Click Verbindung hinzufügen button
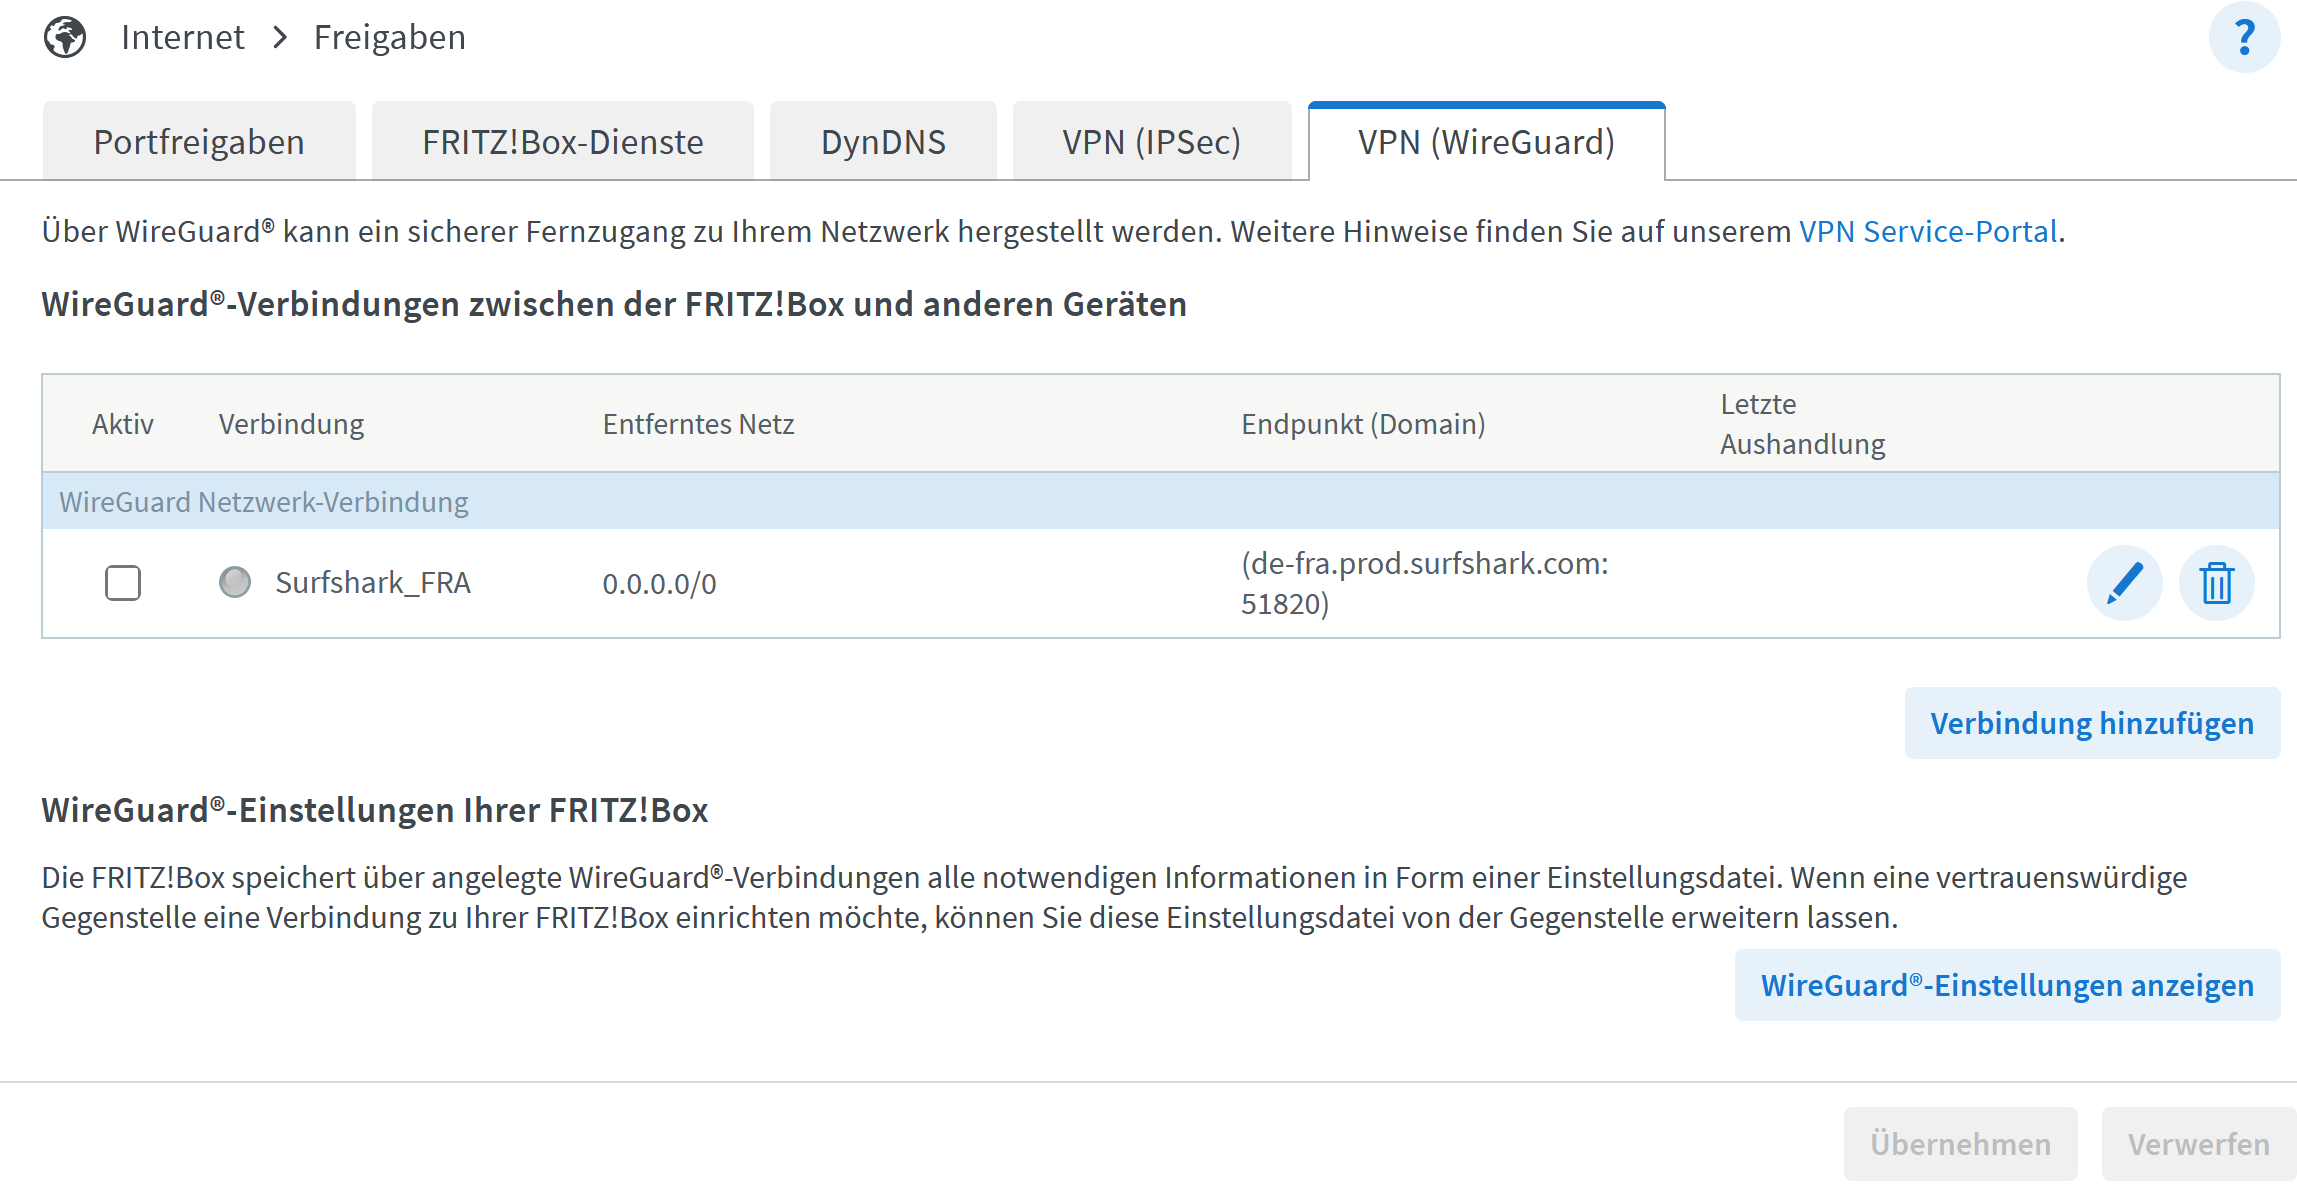The image size is (2297, 1191). coord(2091,723)
